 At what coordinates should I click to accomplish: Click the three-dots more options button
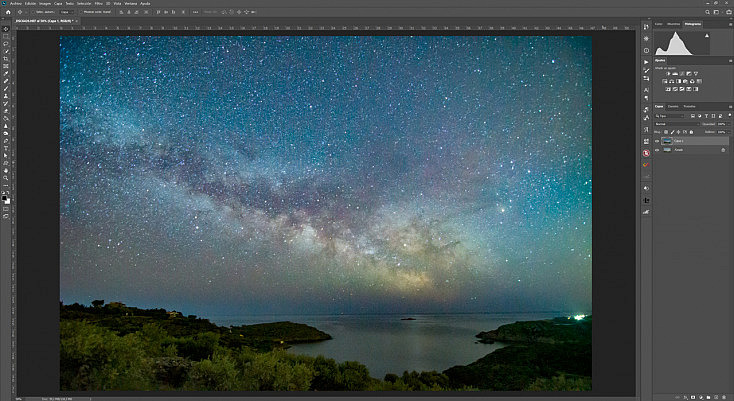[195, 12]
